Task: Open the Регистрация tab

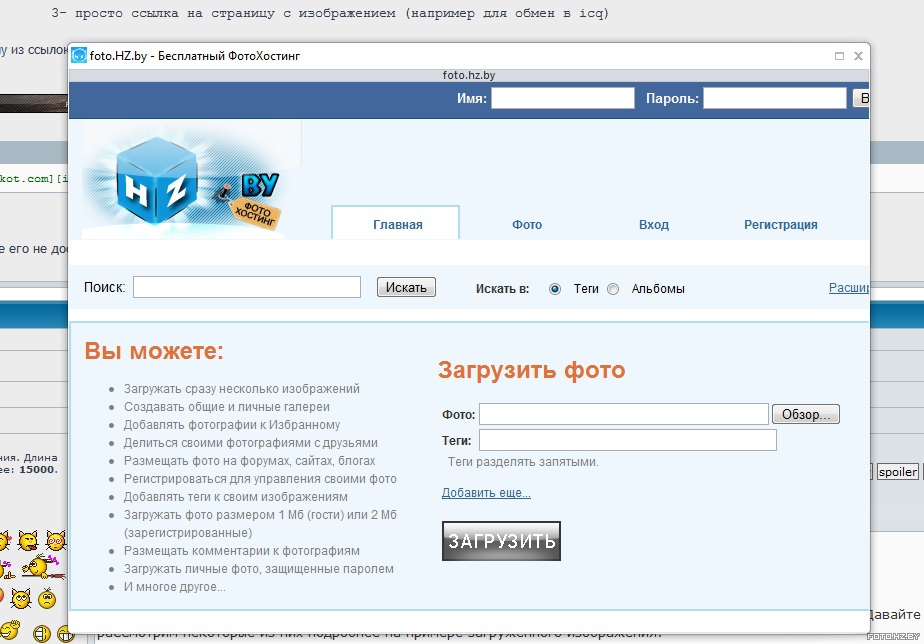Action: [781, 224]
